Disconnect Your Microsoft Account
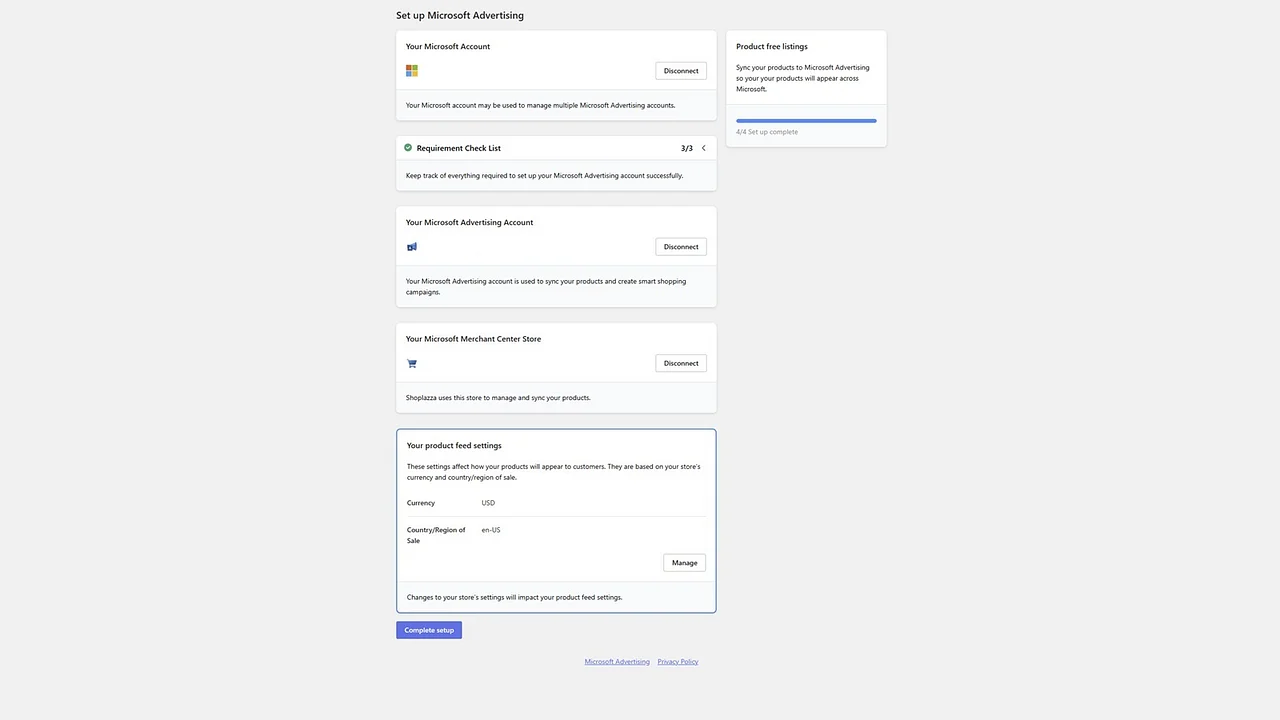1280x720 pixels. tap(680, 70)
